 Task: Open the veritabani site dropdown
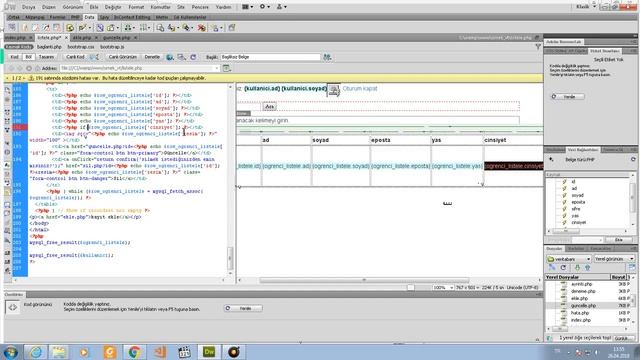pos(569,259)
